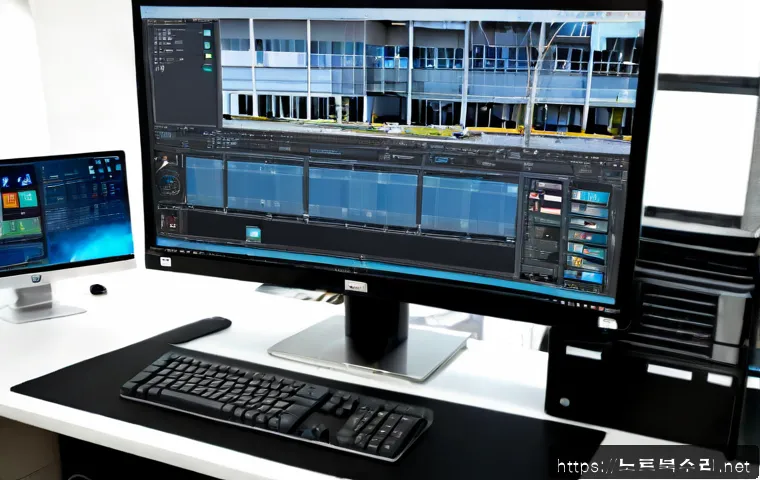Click the yellow-green square icon in the dark side panel
This screenshot has width=760, height=480.
click(208, 56)
